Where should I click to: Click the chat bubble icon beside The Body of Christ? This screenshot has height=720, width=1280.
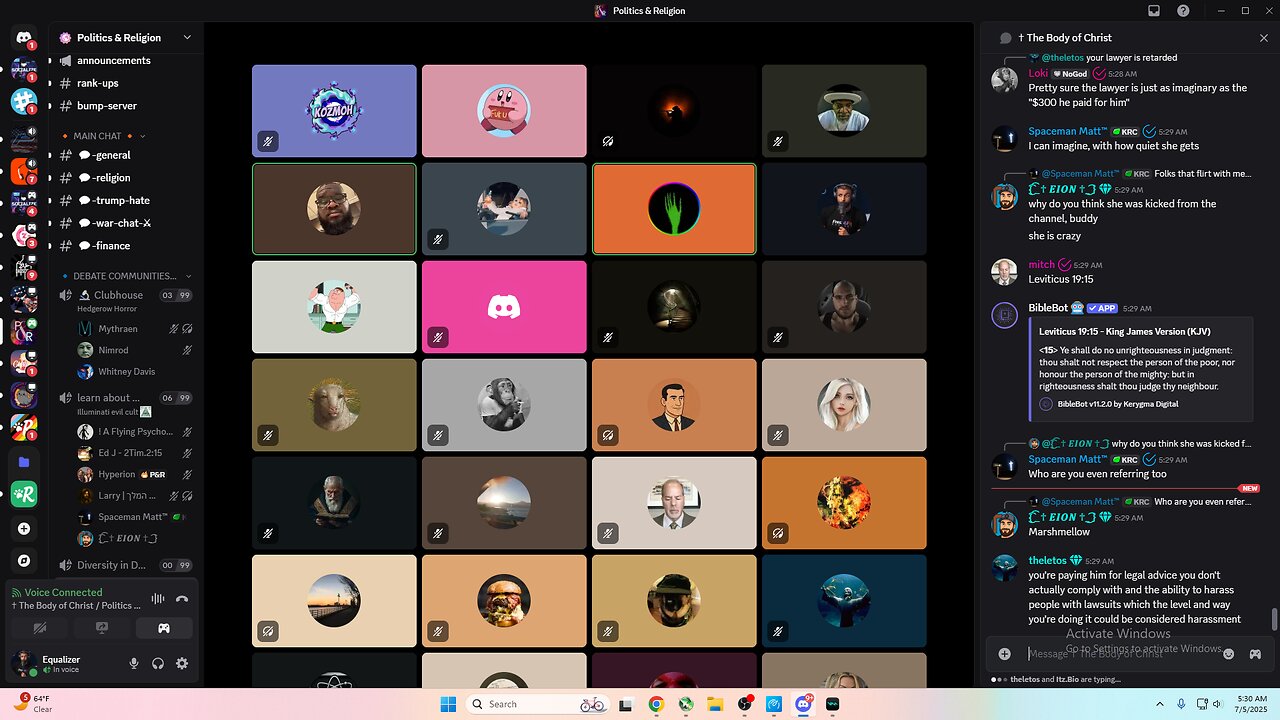(x=1006, y=38)
